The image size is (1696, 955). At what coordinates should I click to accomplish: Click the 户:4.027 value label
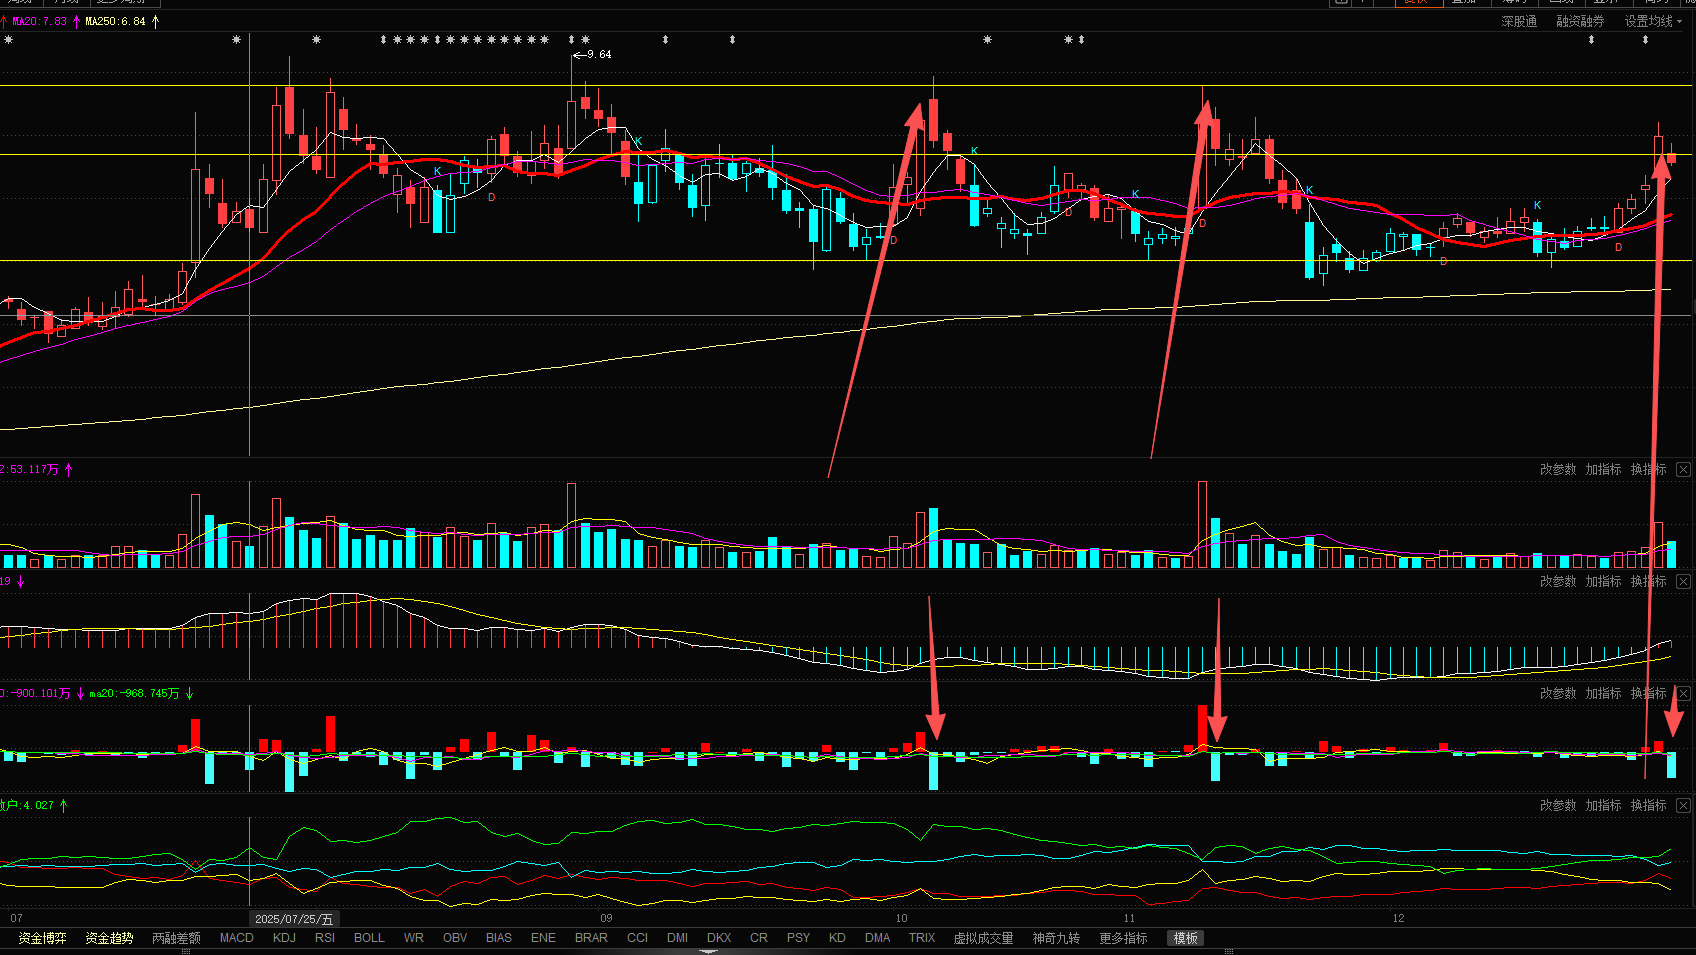pyautogui.click(x=27, y=805)
